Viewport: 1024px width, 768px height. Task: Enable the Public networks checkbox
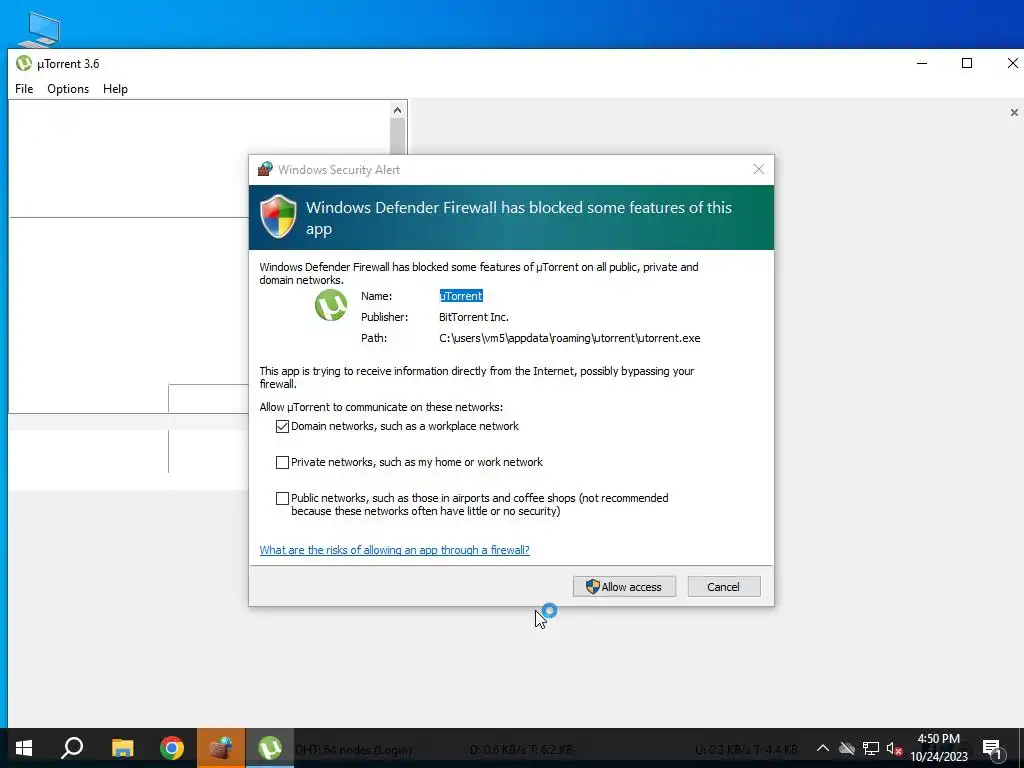coord(282,498)
